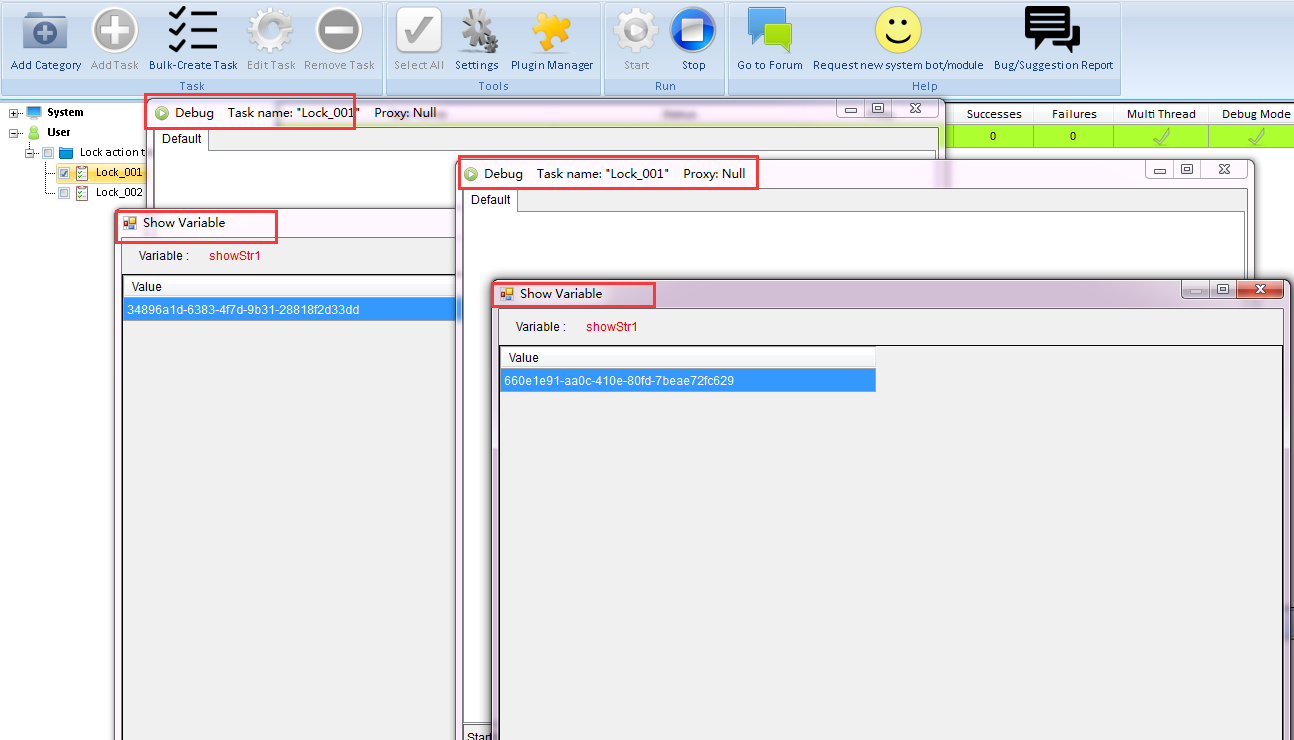Tick the Lock action category checkbox

pos(48,153)
